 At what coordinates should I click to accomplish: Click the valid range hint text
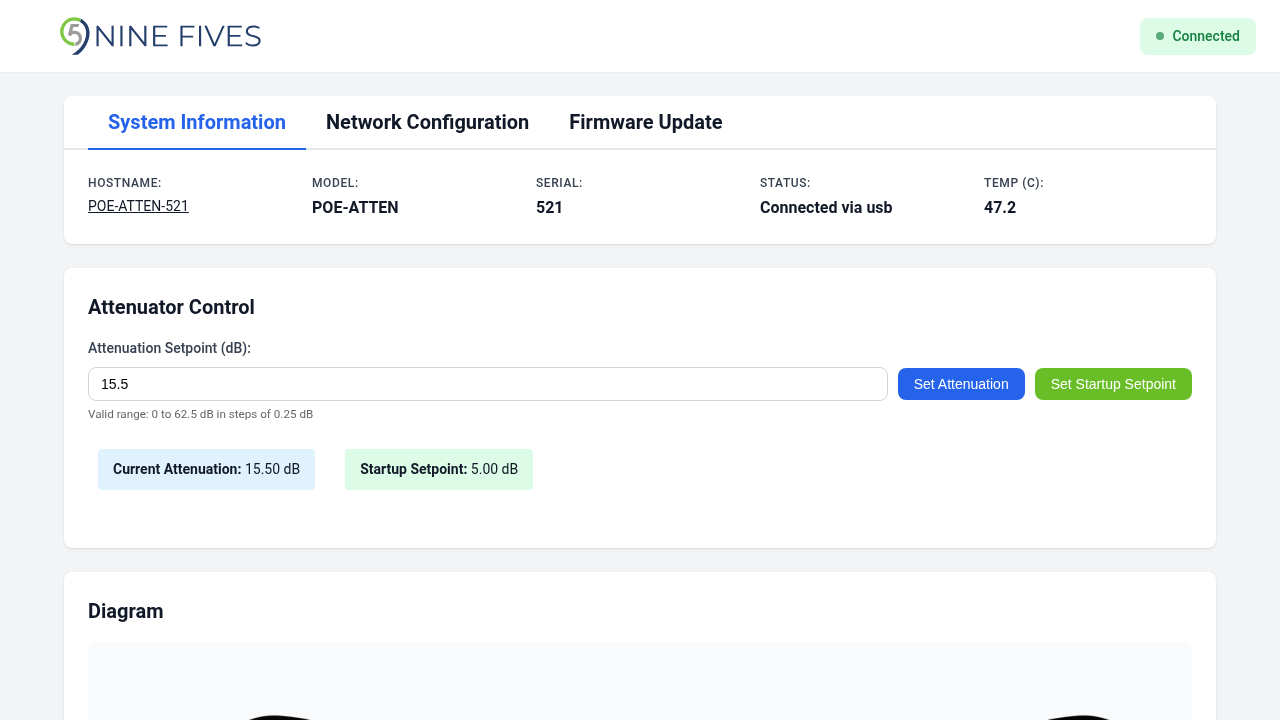tap(200, 414)
